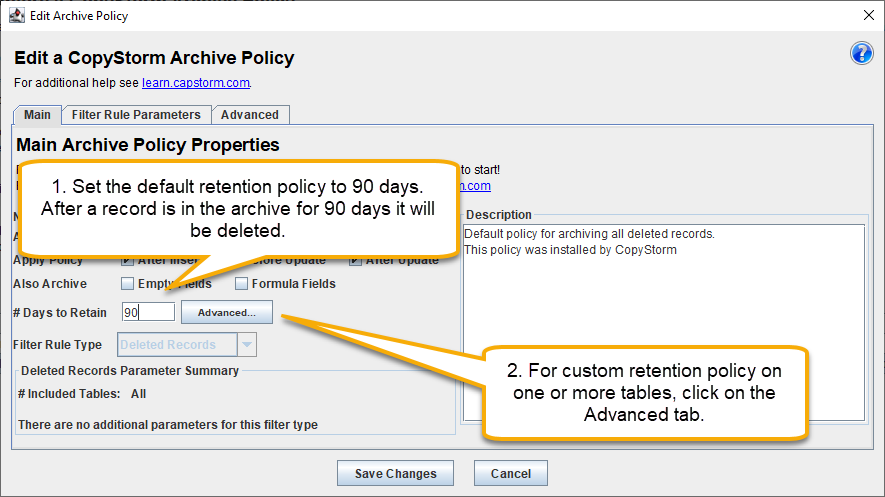Viewport: 885px width, 497px height.
Task: Click the 'Also Archive' label
Action: pos(50,284)
